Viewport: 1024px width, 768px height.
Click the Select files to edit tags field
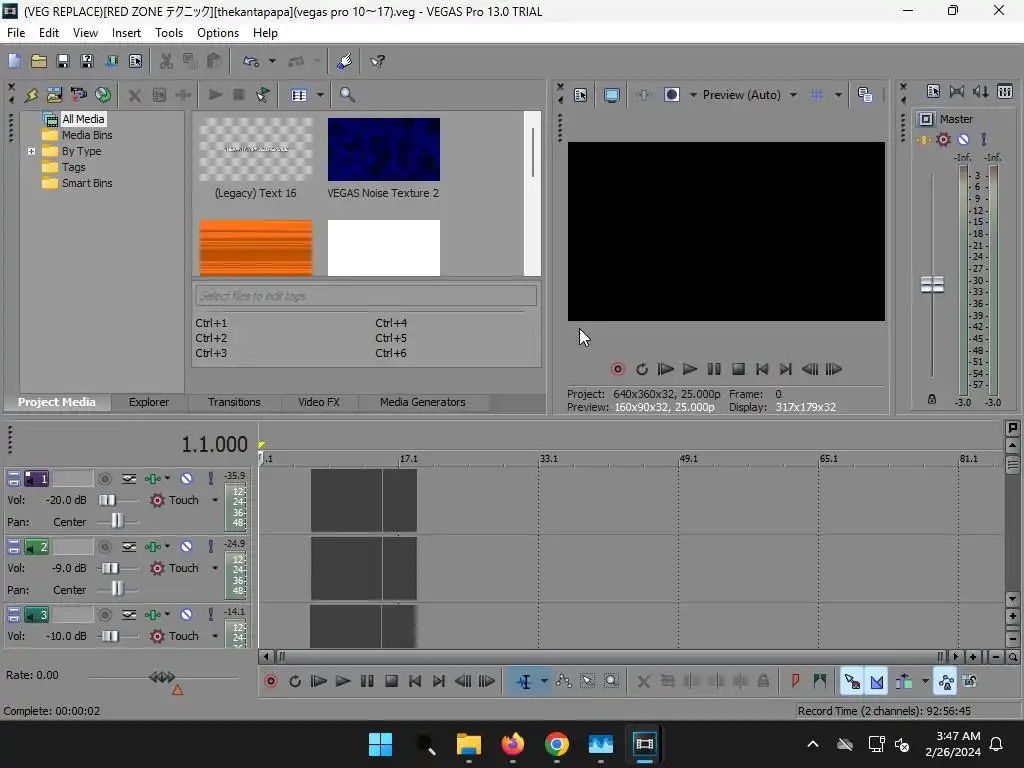coord(366,296)
